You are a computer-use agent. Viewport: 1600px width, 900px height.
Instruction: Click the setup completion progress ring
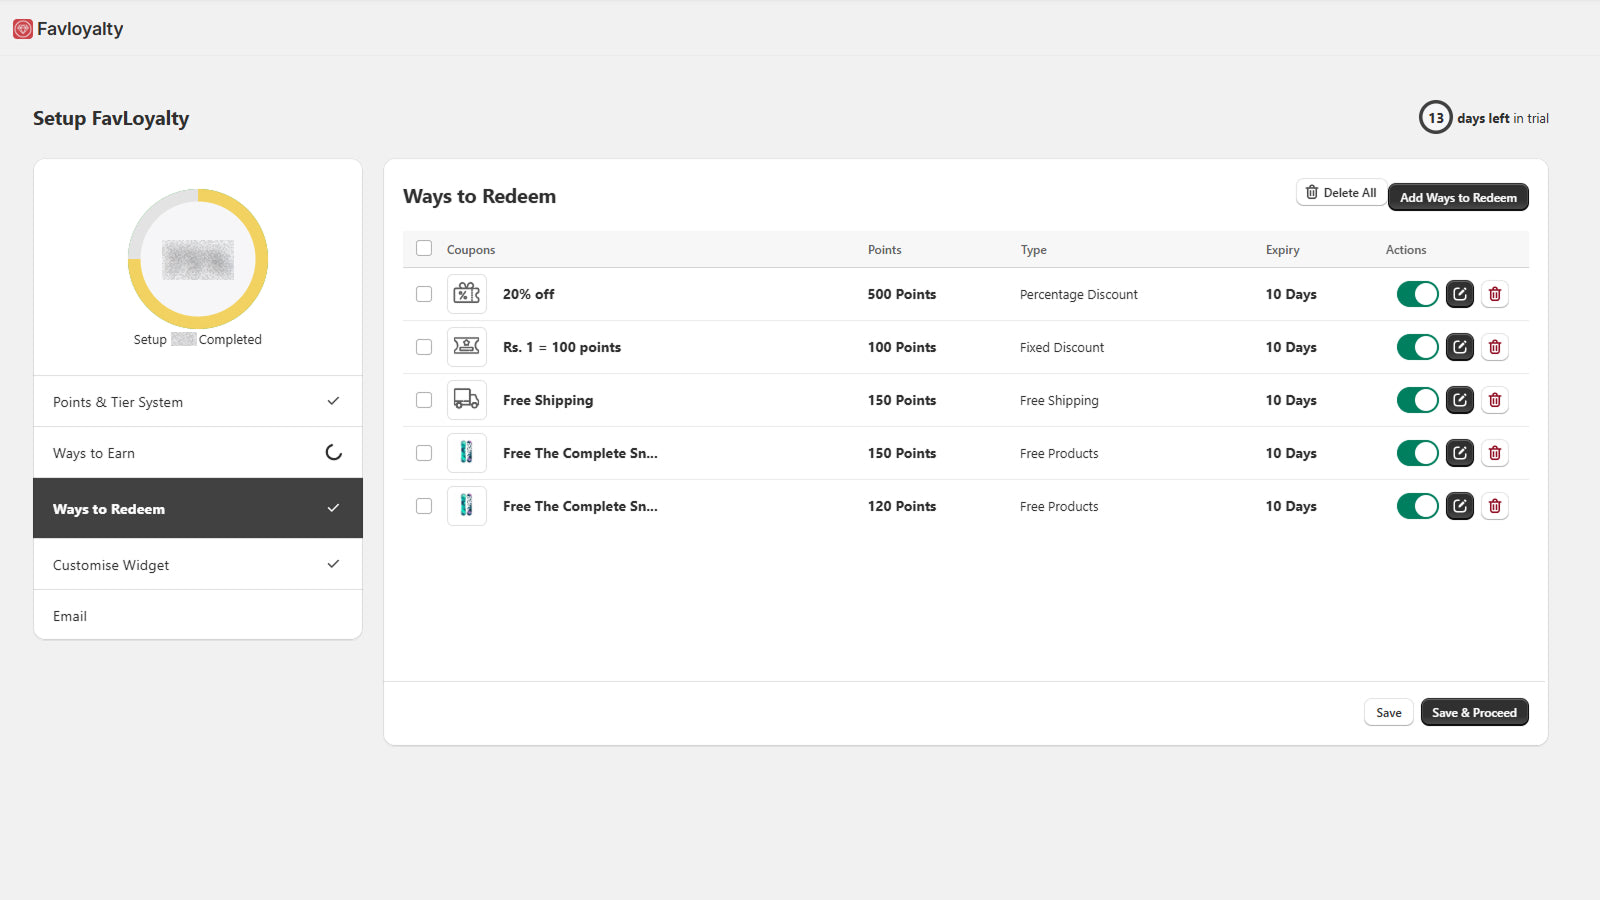click(x=197, y=259)
